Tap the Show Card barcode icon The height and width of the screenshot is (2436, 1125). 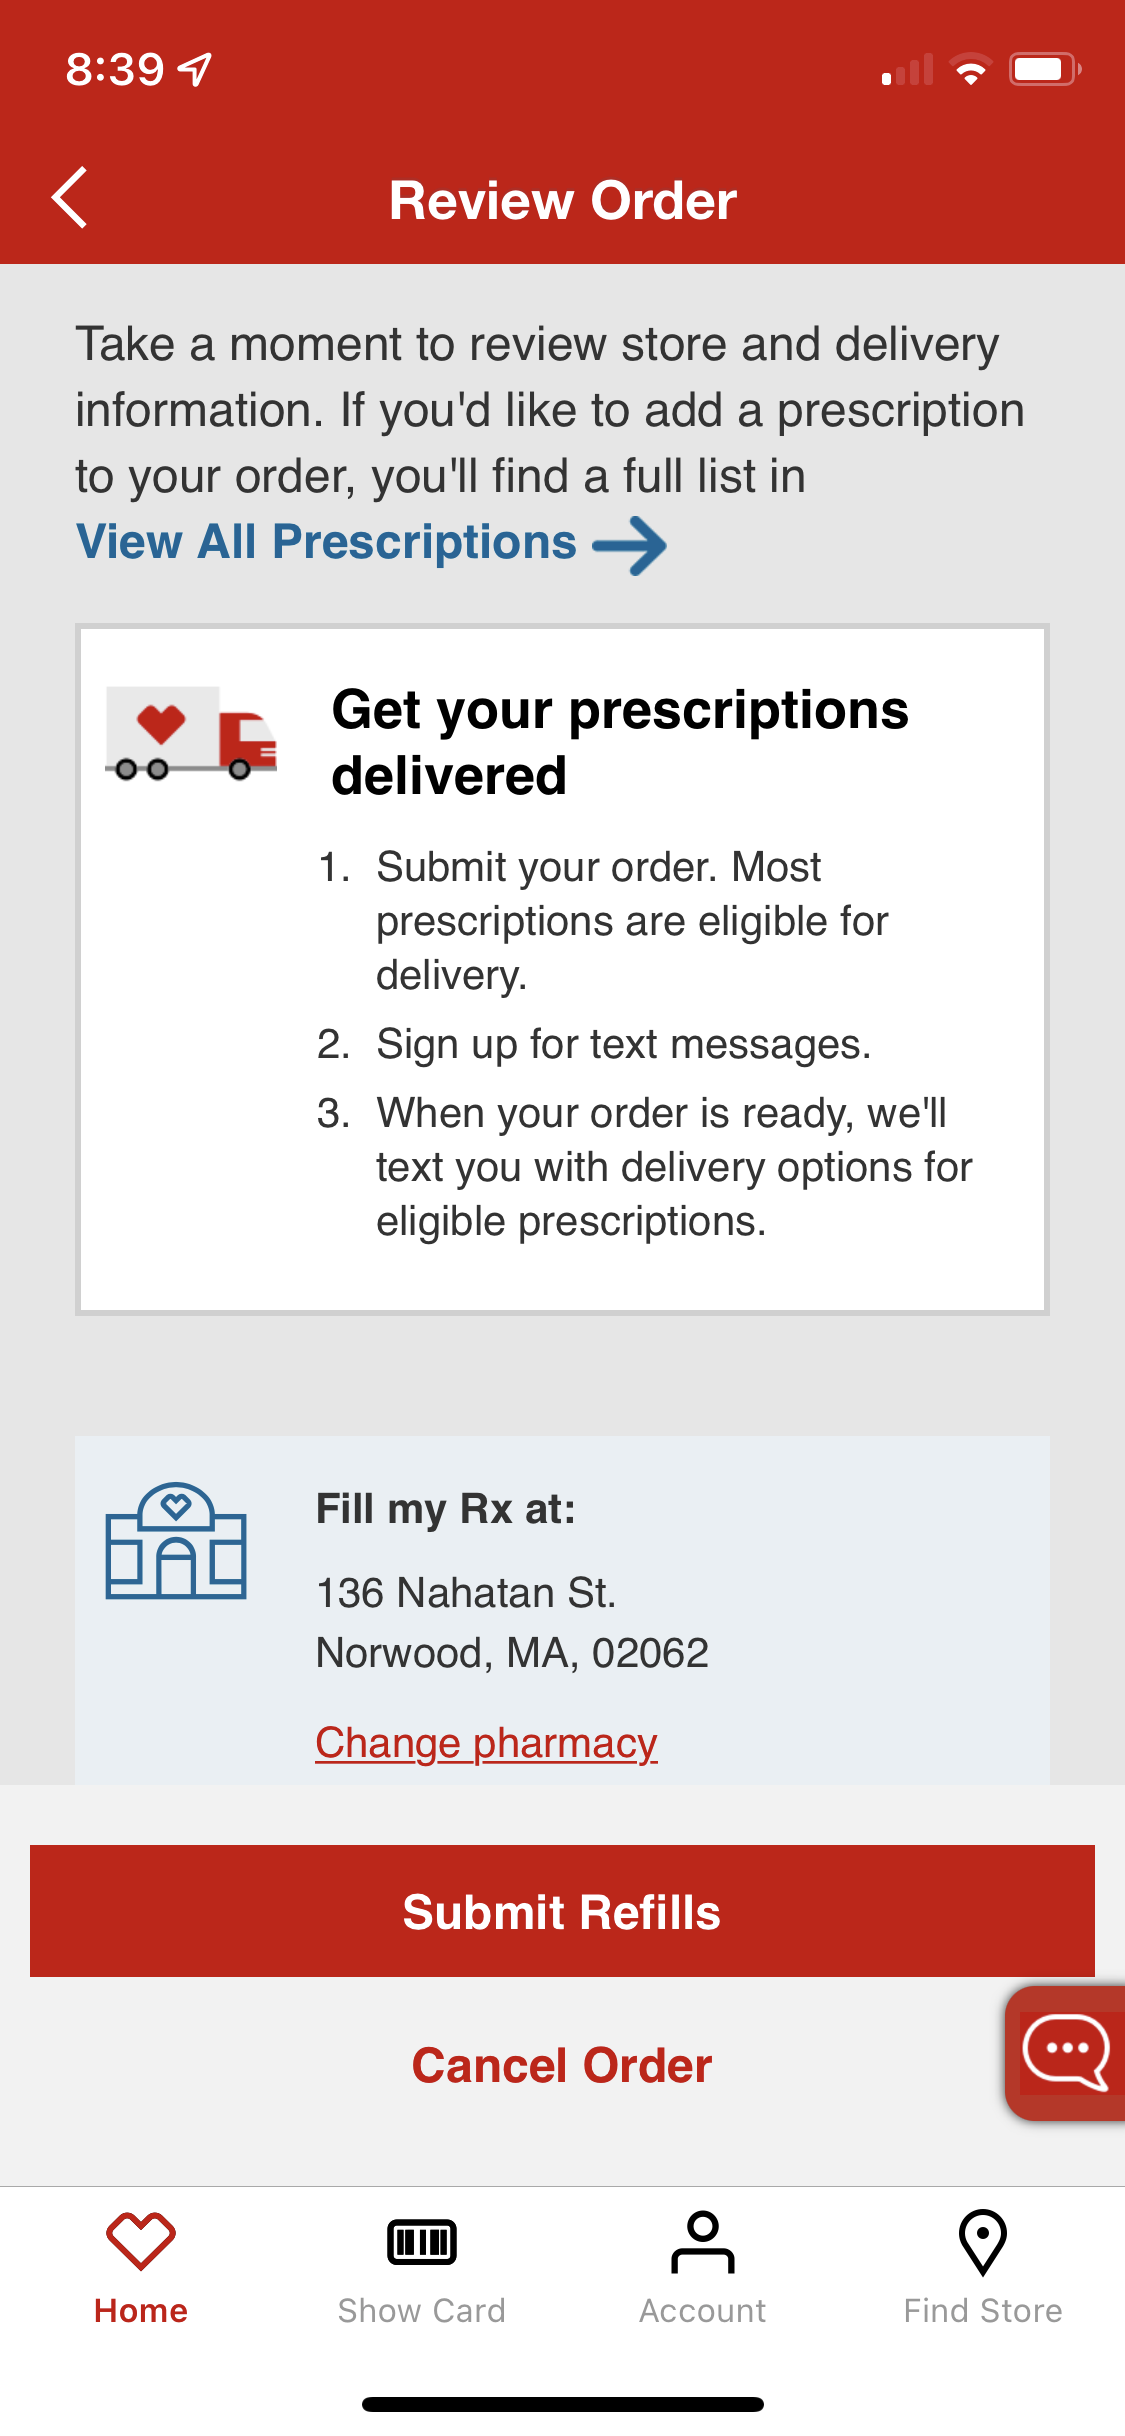tap(421, 2242)
